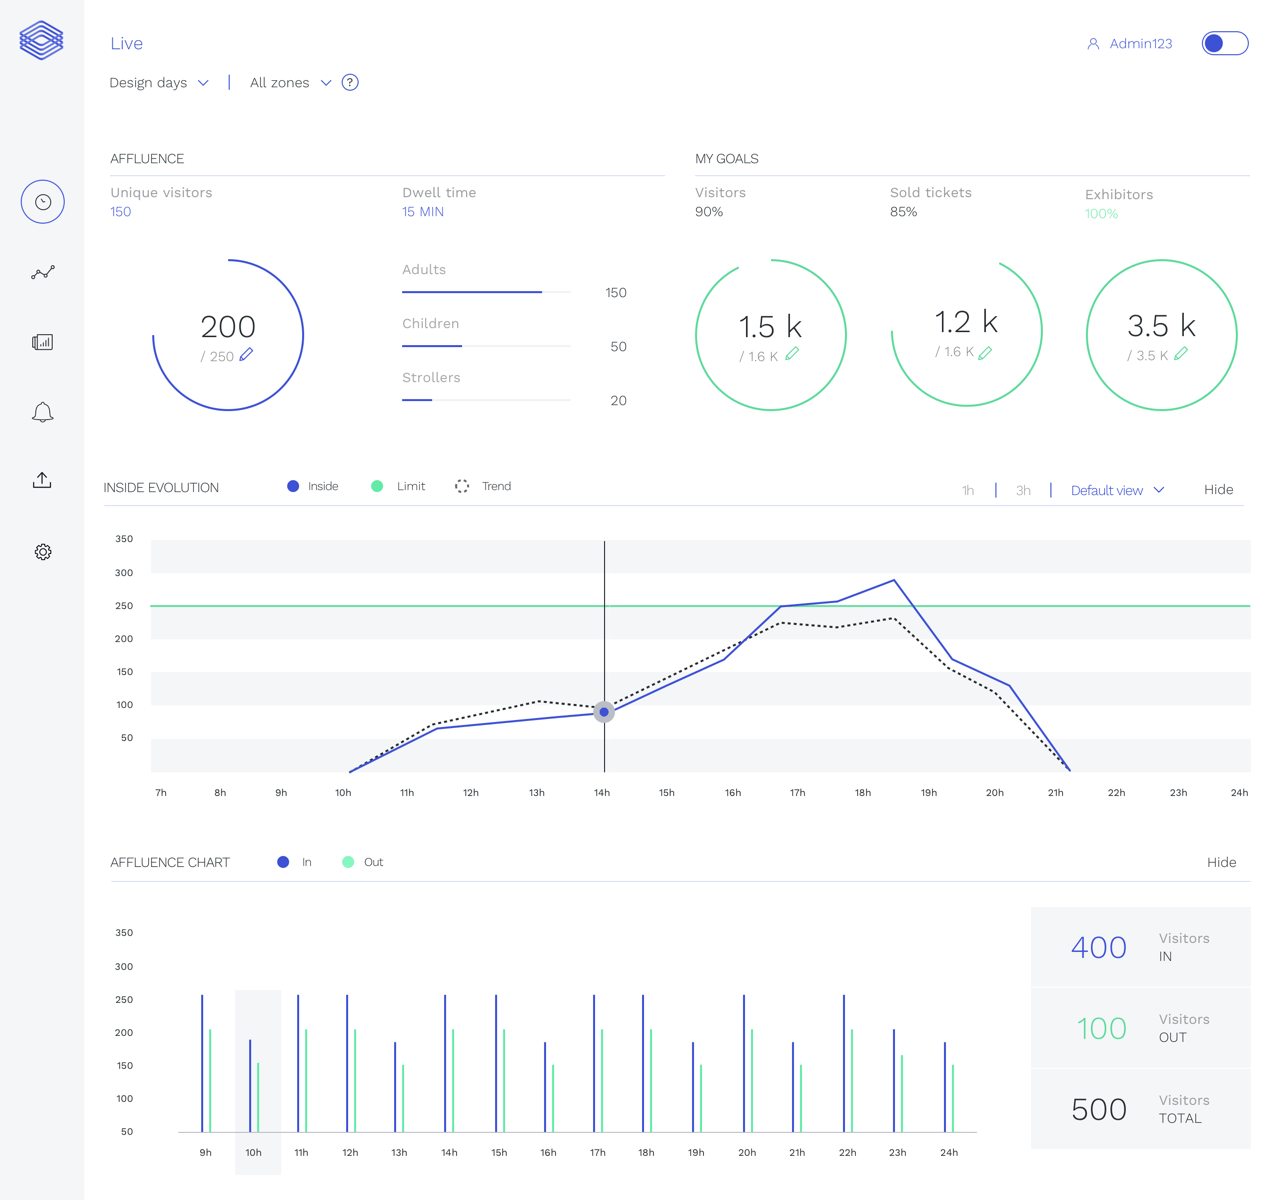Edit the sold tickets 1.6 K goal
1281x1200 pixels.
point(985,352)
